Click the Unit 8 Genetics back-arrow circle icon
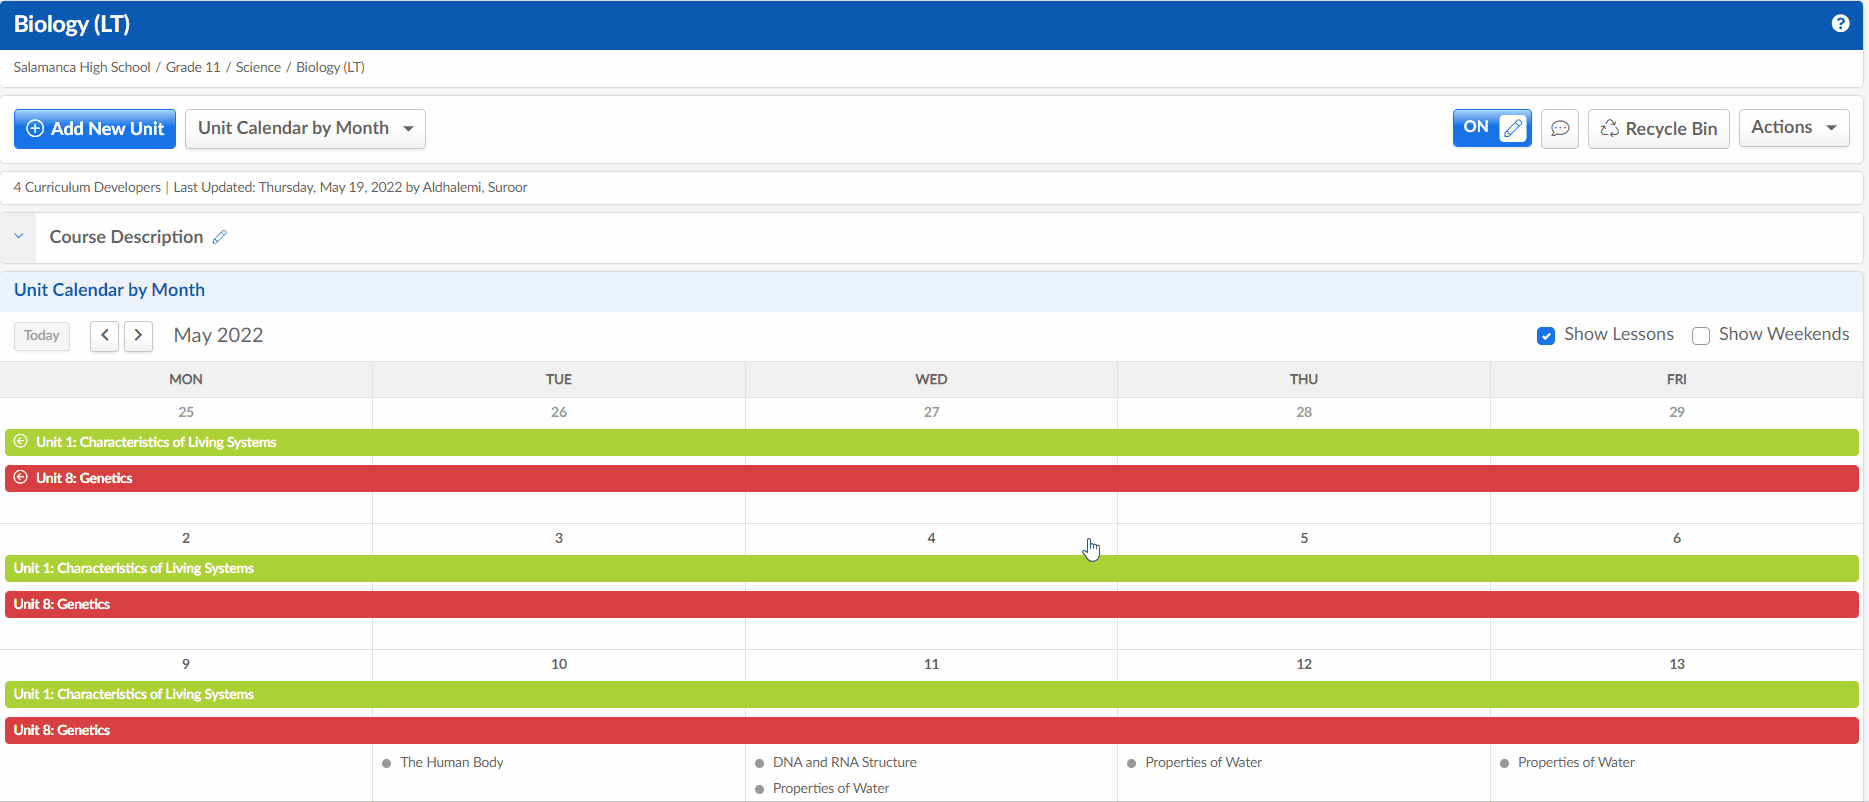 pos(21,478)
